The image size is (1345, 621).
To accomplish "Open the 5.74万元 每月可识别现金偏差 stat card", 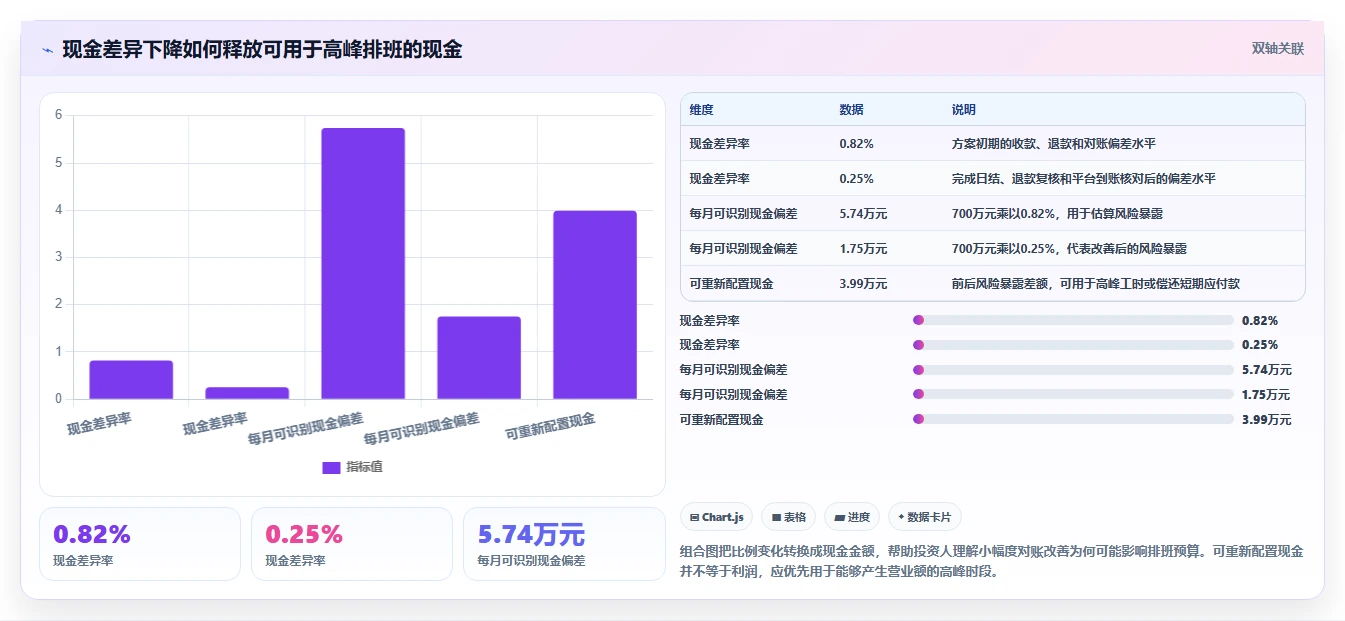I will tap(564, 544).
